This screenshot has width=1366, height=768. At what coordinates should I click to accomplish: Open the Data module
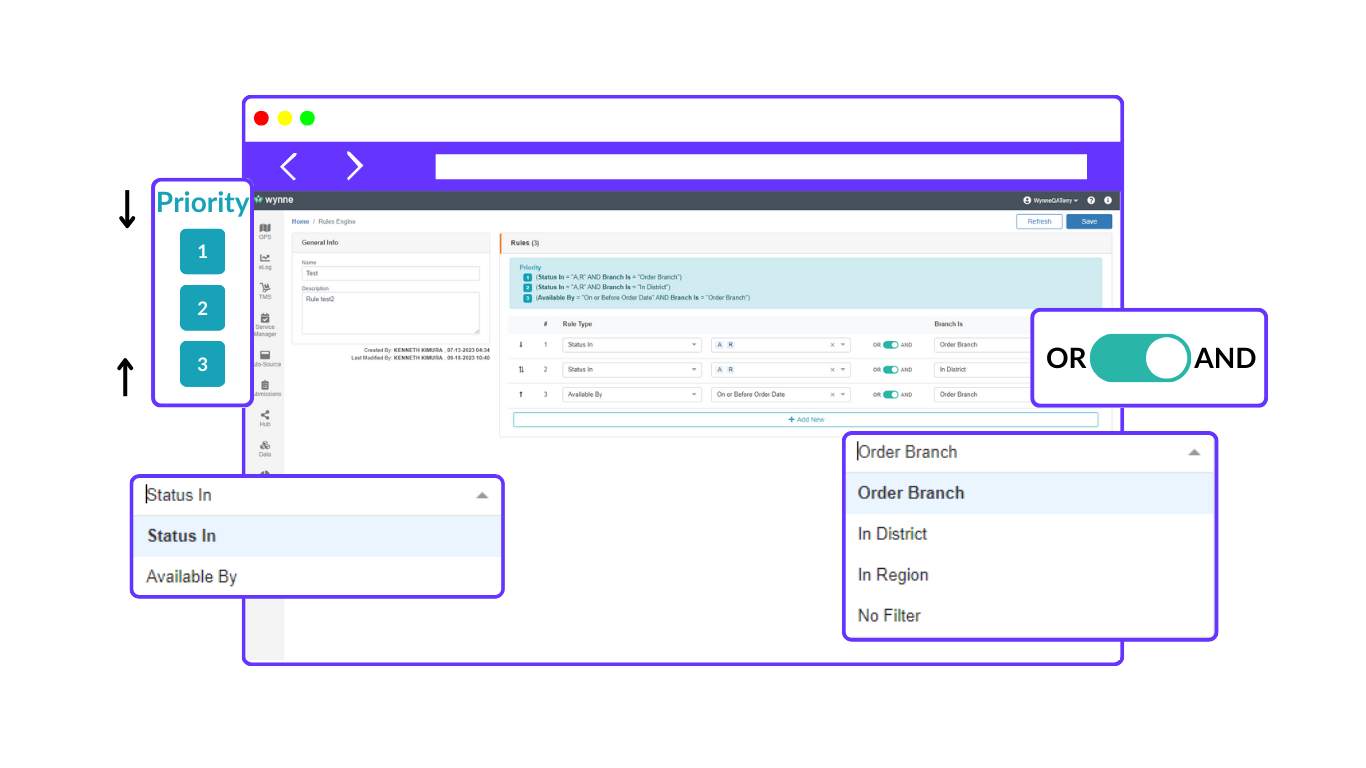pyautogui.click(x=265, y=448)
